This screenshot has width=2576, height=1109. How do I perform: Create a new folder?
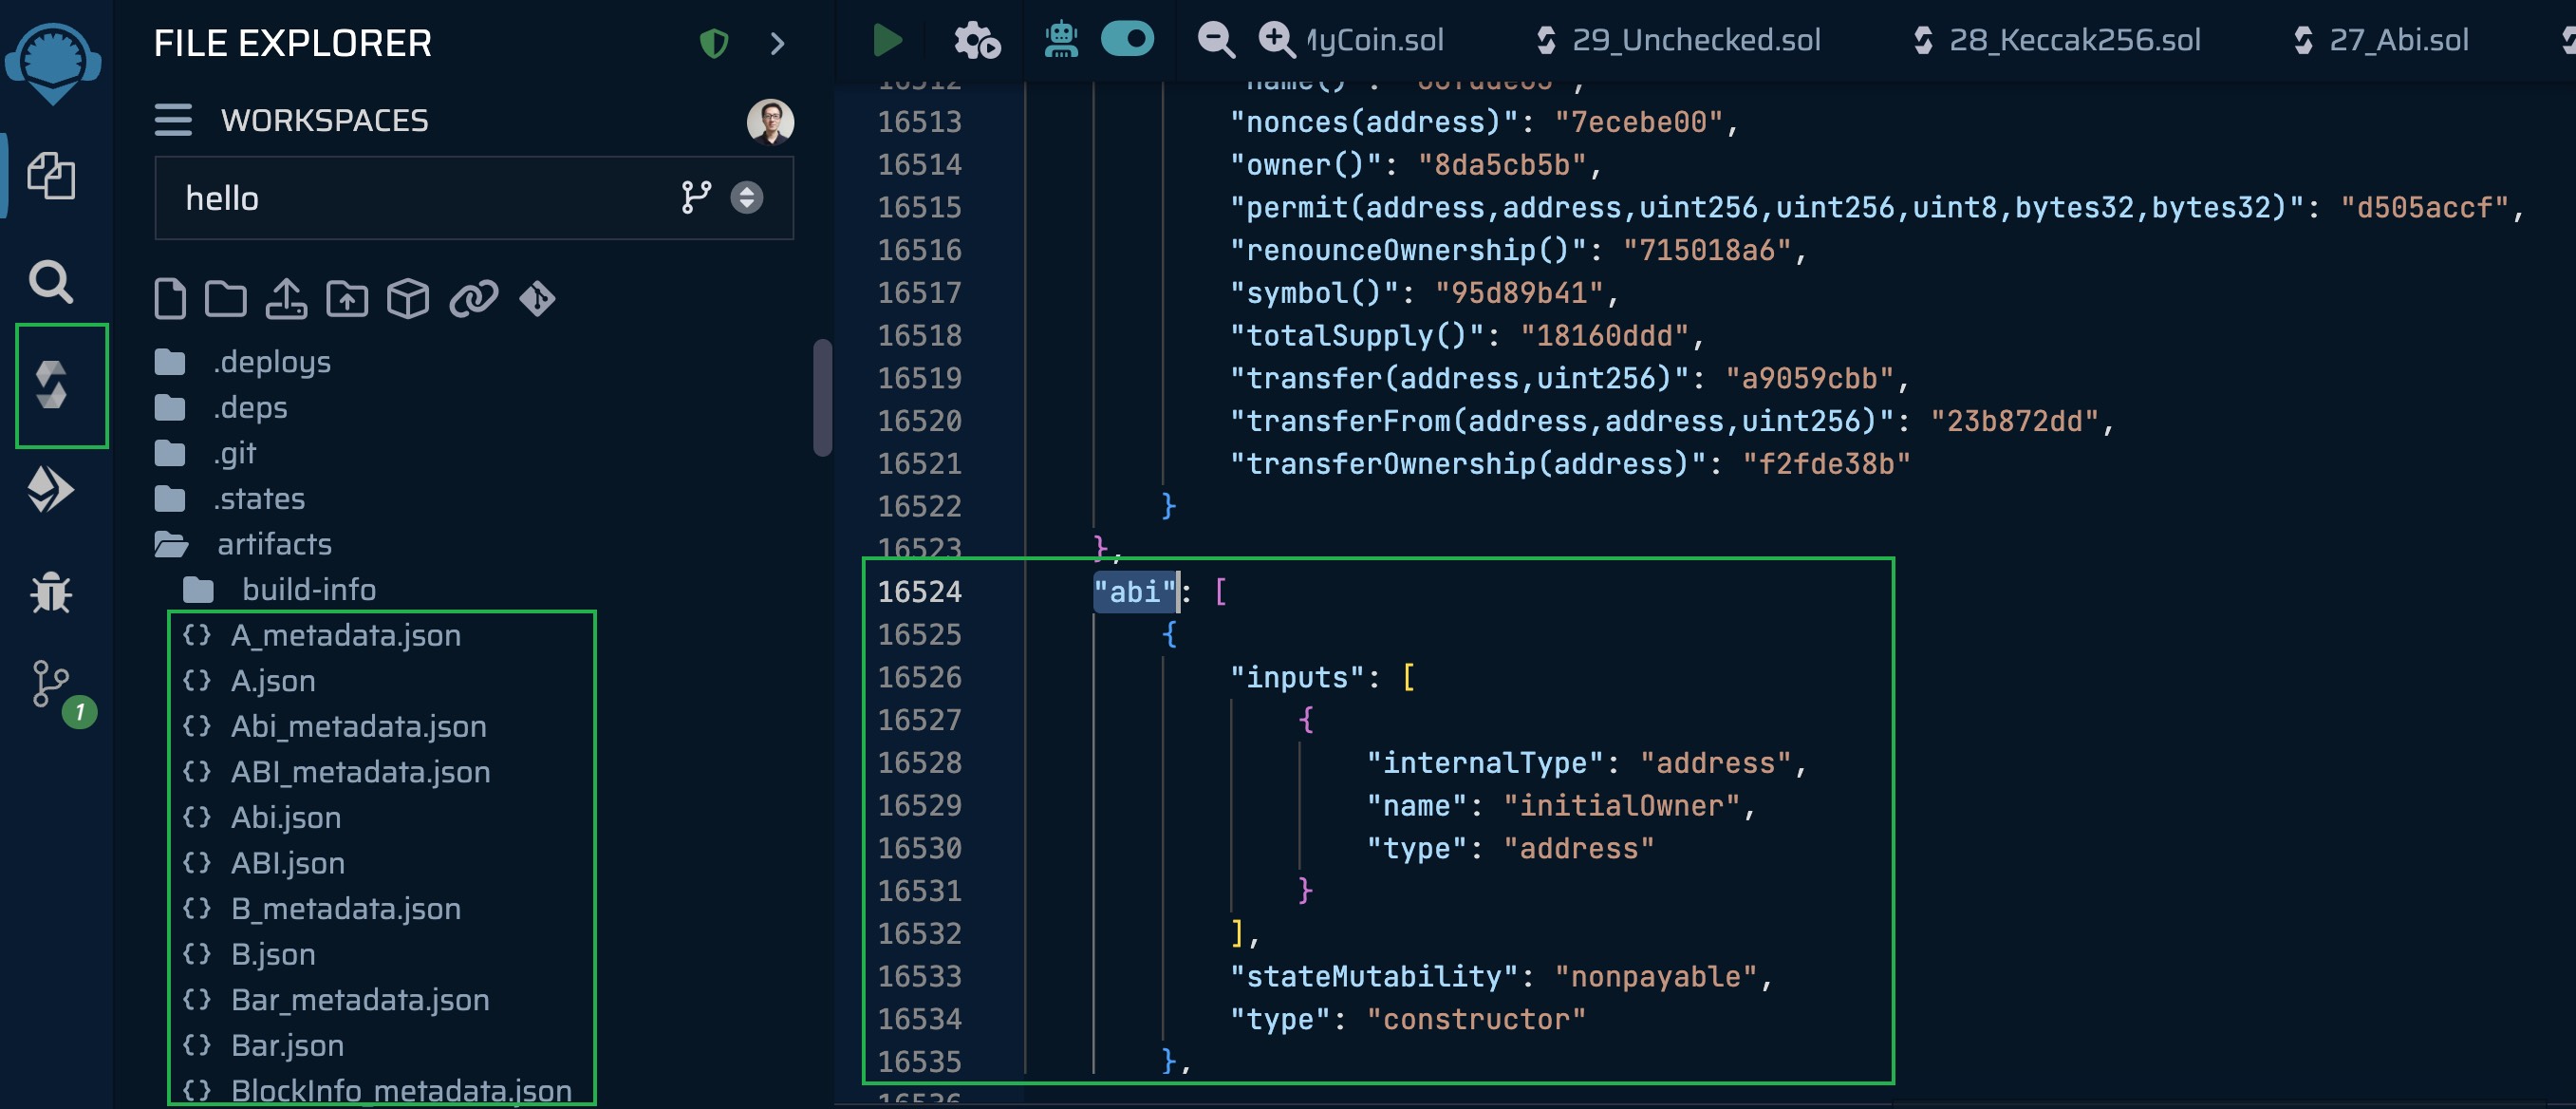pyautogui.click(x=225, y=299)
